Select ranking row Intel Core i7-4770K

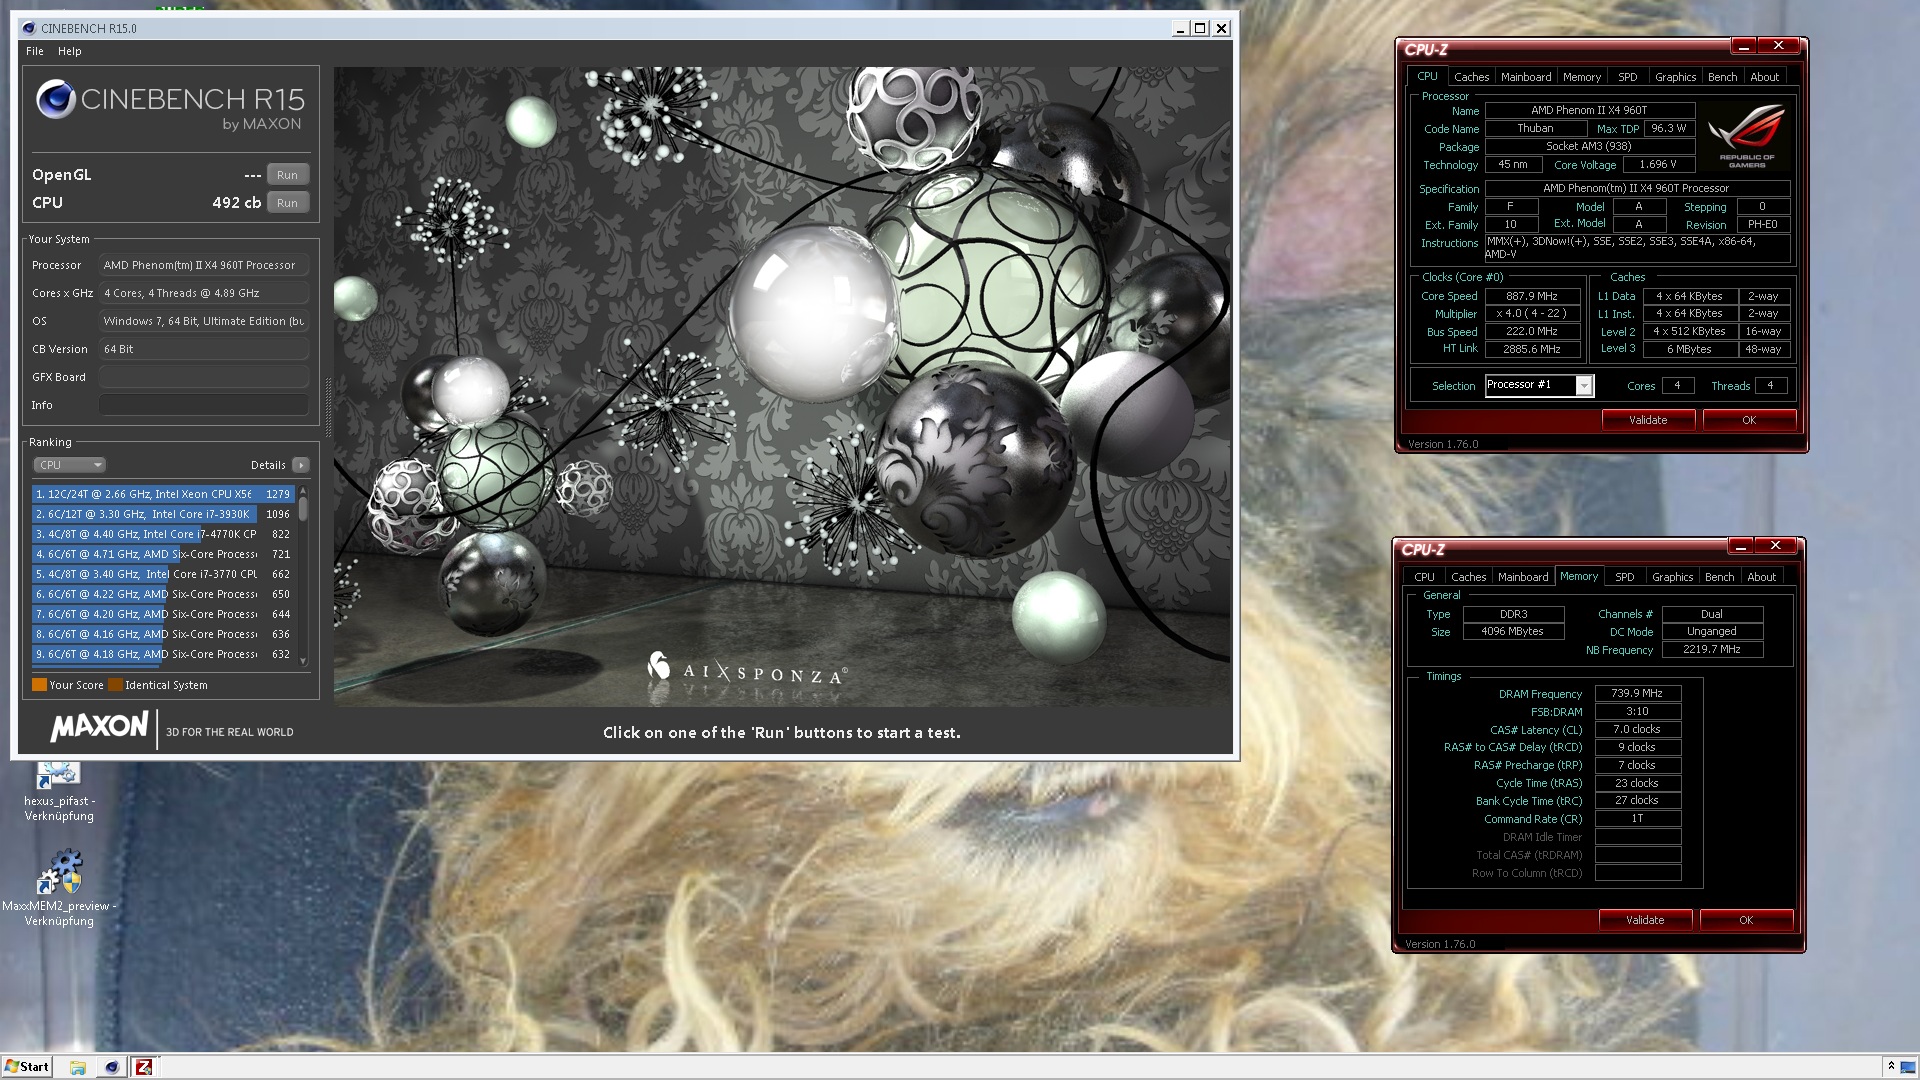pos(163,534)
